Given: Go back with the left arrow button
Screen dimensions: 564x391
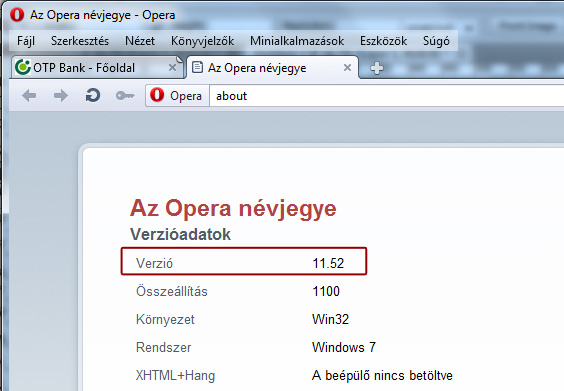Looking at the screenshot, I should pyautogui.click(x=29, y=96).
